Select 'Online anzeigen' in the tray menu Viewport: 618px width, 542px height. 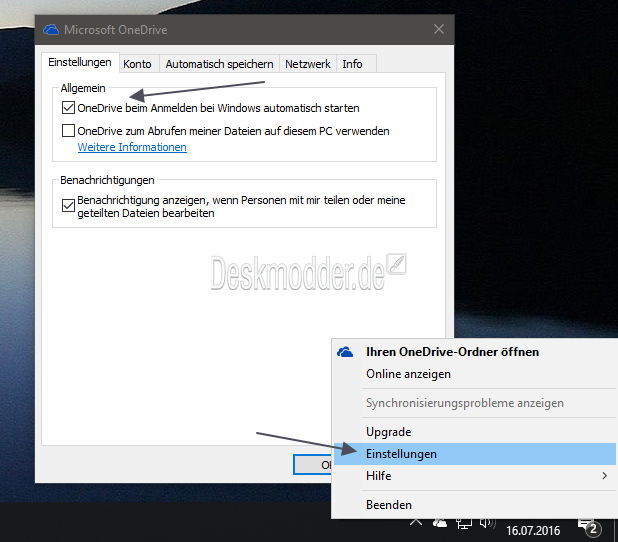475,374
